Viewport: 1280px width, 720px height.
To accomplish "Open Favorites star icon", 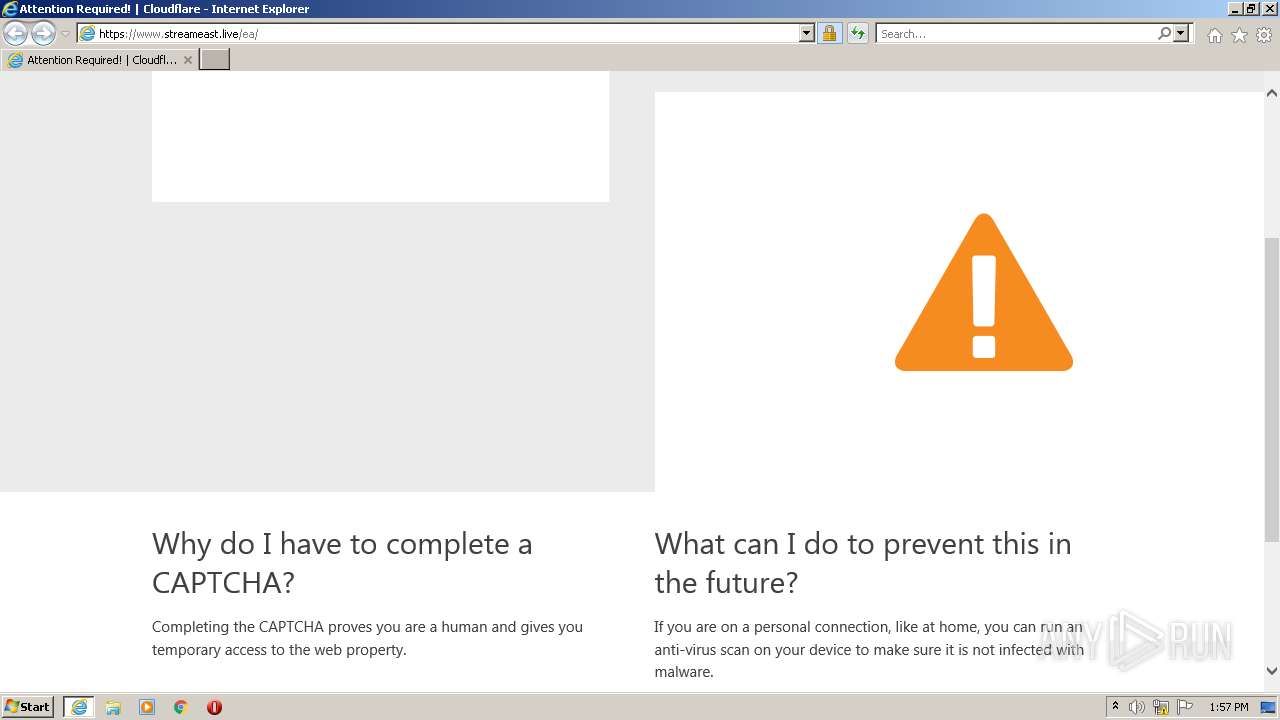I will [1239, 35].
